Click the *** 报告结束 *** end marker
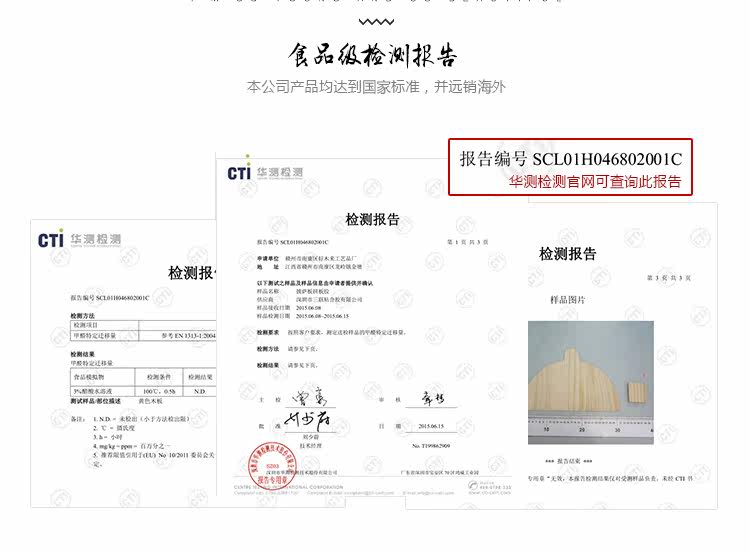The image size is (750, 552). [x=568, y=461]
